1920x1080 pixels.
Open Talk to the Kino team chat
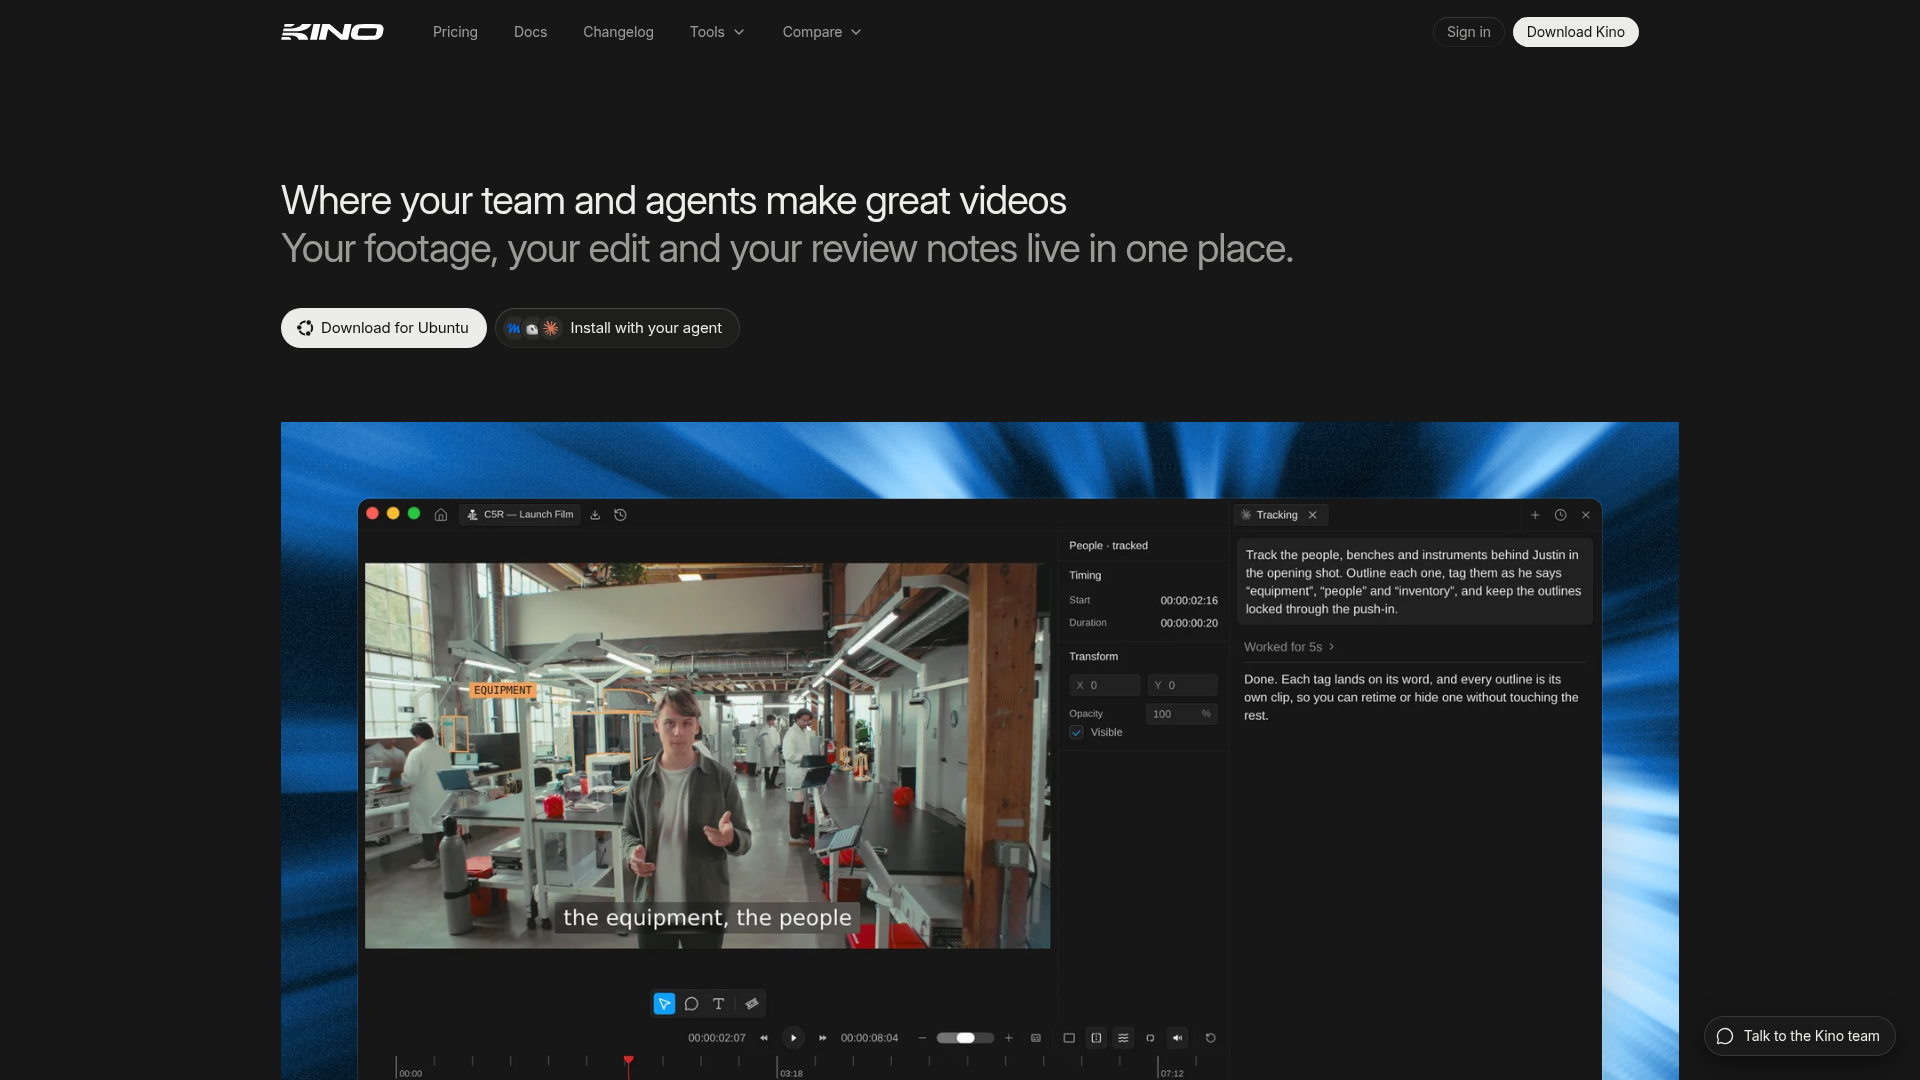coord(1799,1036)
